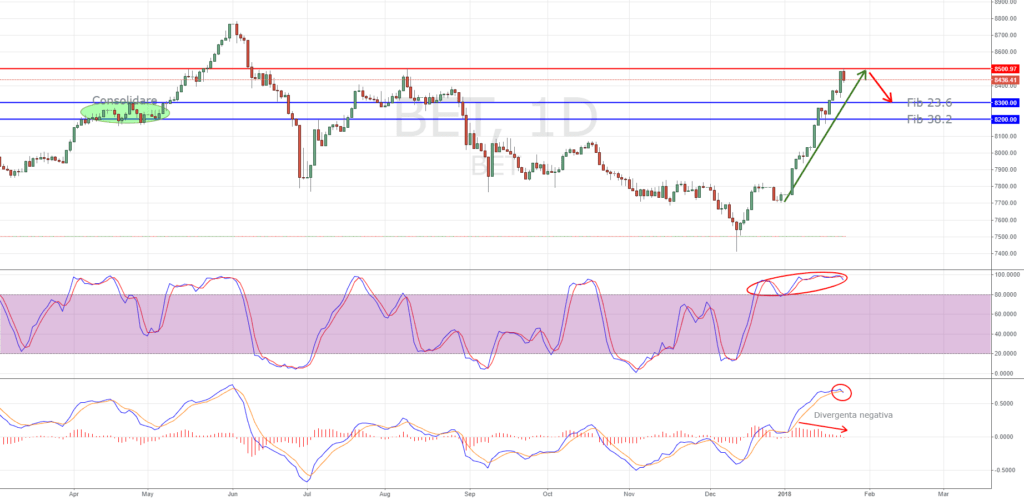Click Feb on the time axis

click(x=868, y=493)
